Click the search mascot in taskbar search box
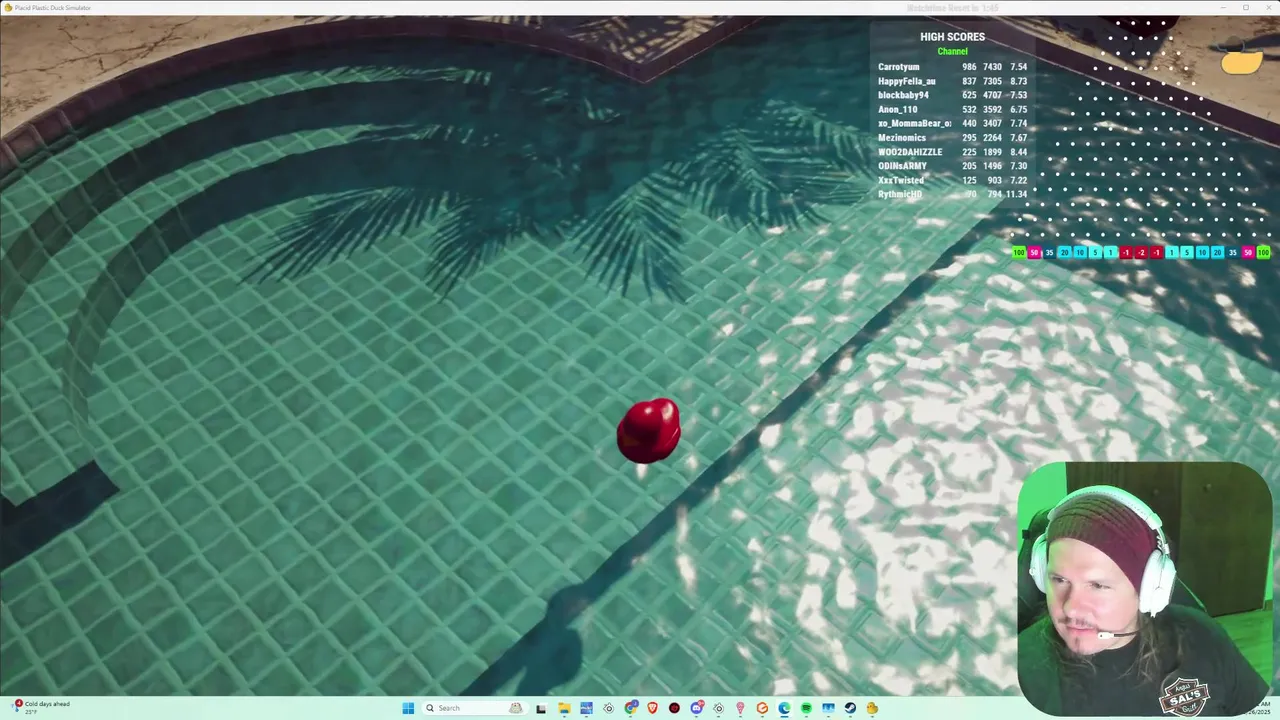1280x720 pixels. pos(516,708)
